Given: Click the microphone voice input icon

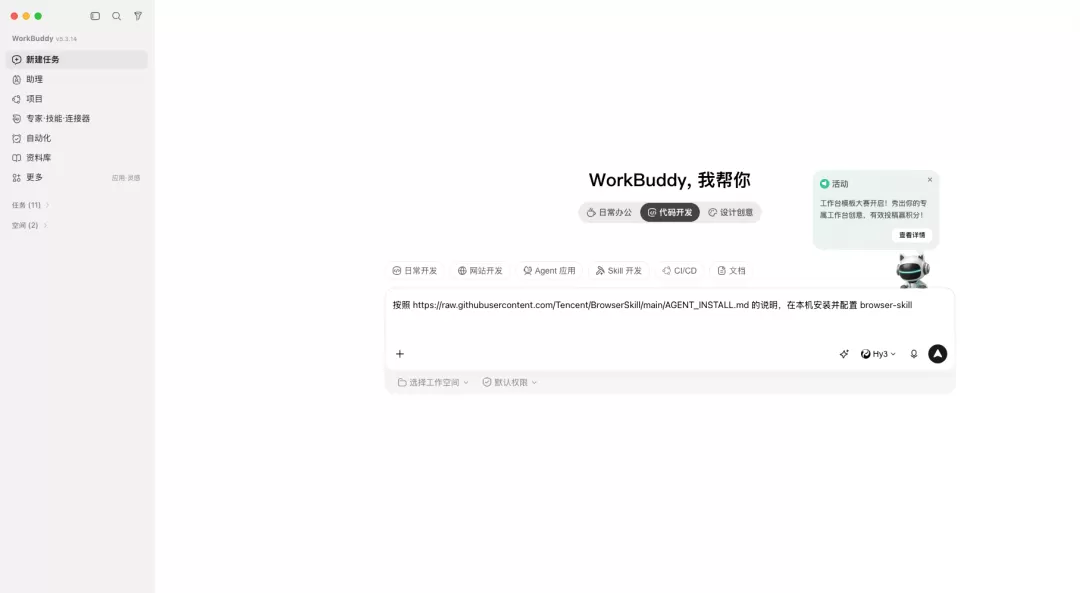Looking at the screenshot, I should click(914, 354).
